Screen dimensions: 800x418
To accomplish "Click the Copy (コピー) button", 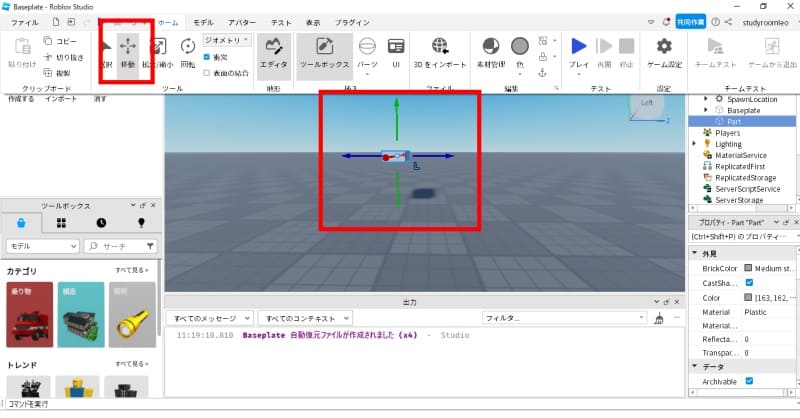I will pos(60,41).
